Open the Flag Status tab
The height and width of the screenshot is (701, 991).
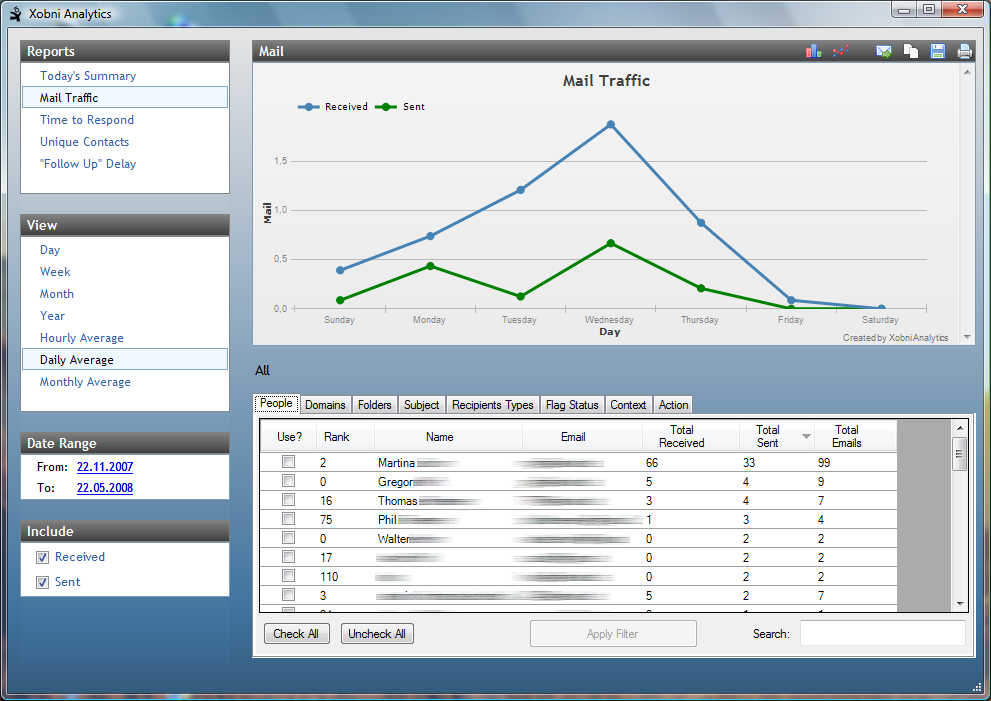(x=572, y=405)
